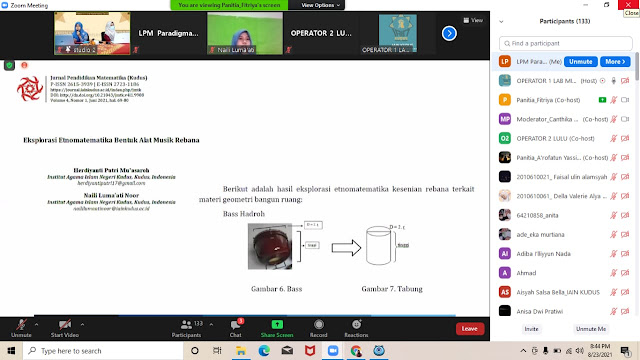This screenshot has width=640, height=360.
Task: Click the screen share icon for Panitia_Fitriya
Action: (602, 100)
